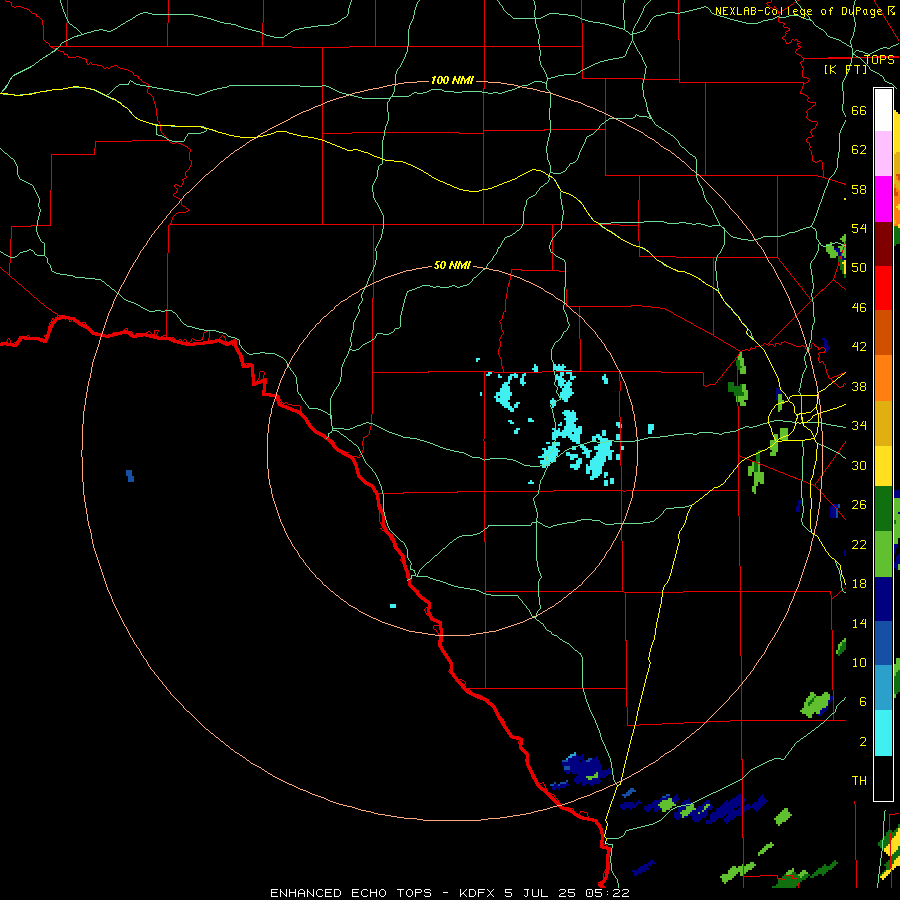Viewport: 900px width, 900px height.
Task: Click the 'NEXLAB-College of DuPage' credit text
Action: [x=798, y=11]
